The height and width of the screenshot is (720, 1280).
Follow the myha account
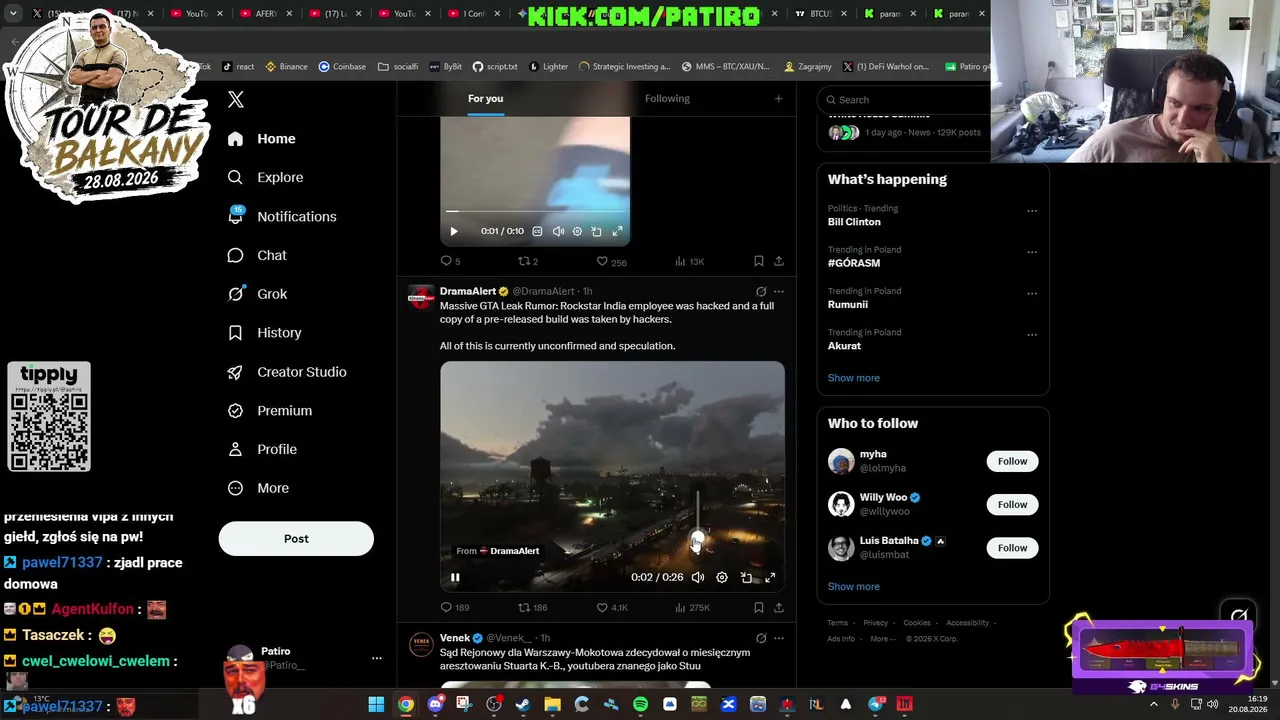pos(1012,461)
